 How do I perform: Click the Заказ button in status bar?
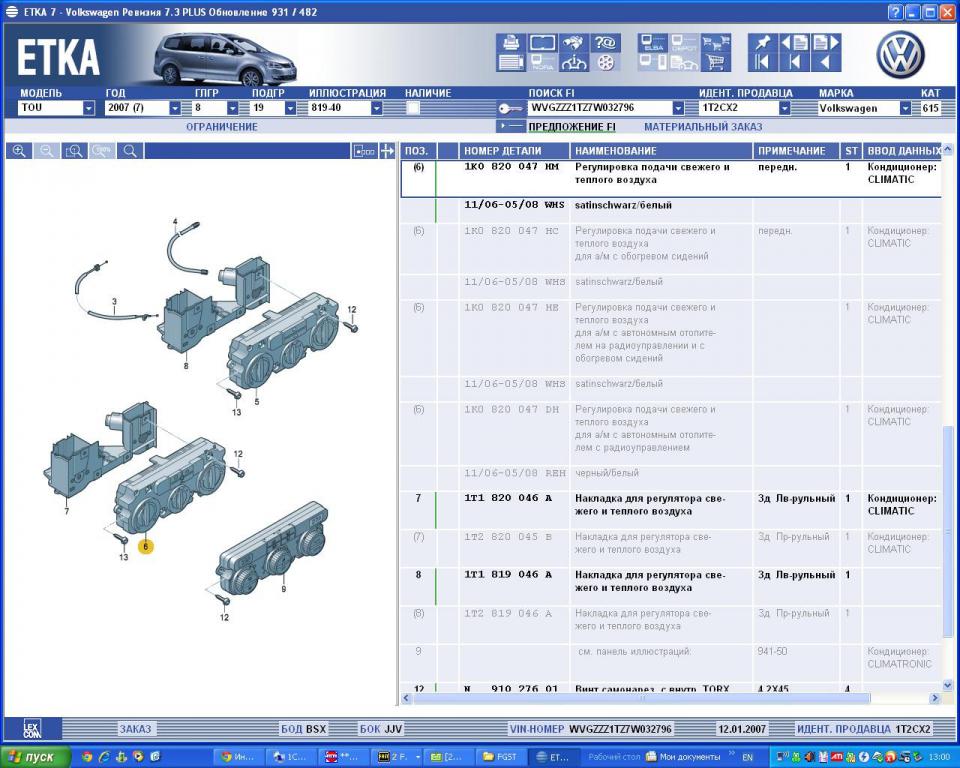click(x=135, y=729)
